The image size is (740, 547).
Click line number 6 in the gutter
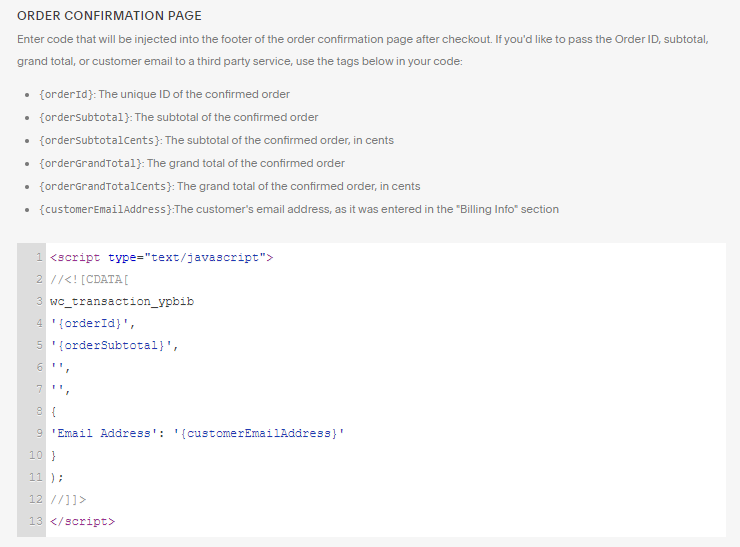click(x=39, y=367)
